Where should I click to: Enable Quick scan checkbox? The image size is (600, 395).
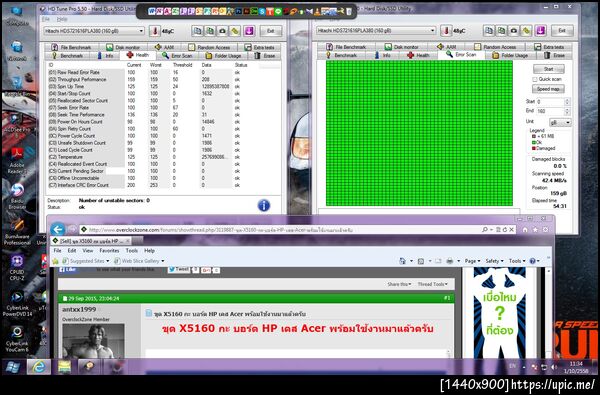click(535, 79)
